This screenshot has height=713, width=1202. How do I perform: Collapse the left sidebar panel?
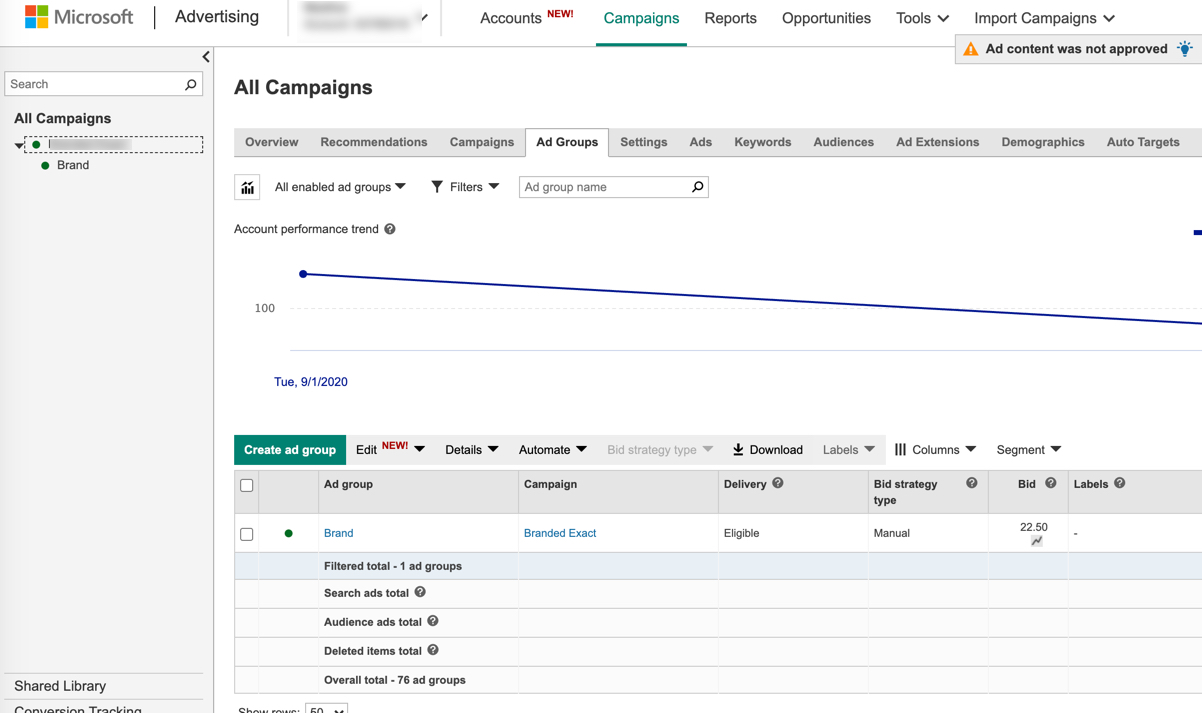point(206,57)
